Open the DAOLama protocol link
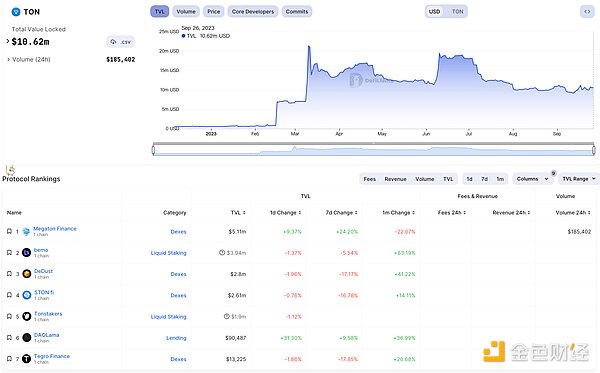600x373 pixels. point(46,335)
